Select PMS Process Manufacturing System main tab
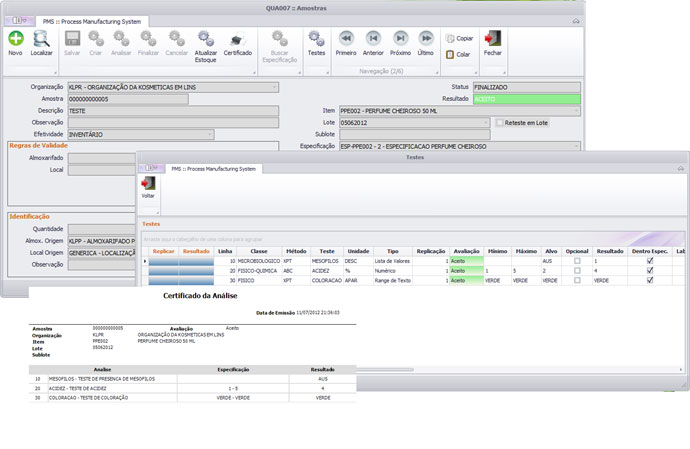This screenshot has height=449, width=690. [x=92, y=21]
